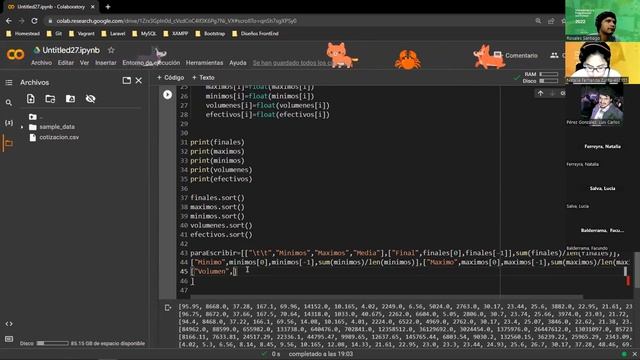Click line 31 print(finales)
This screenshot has width=640, height=360.
pyautogui.click(x=217, y=142)
